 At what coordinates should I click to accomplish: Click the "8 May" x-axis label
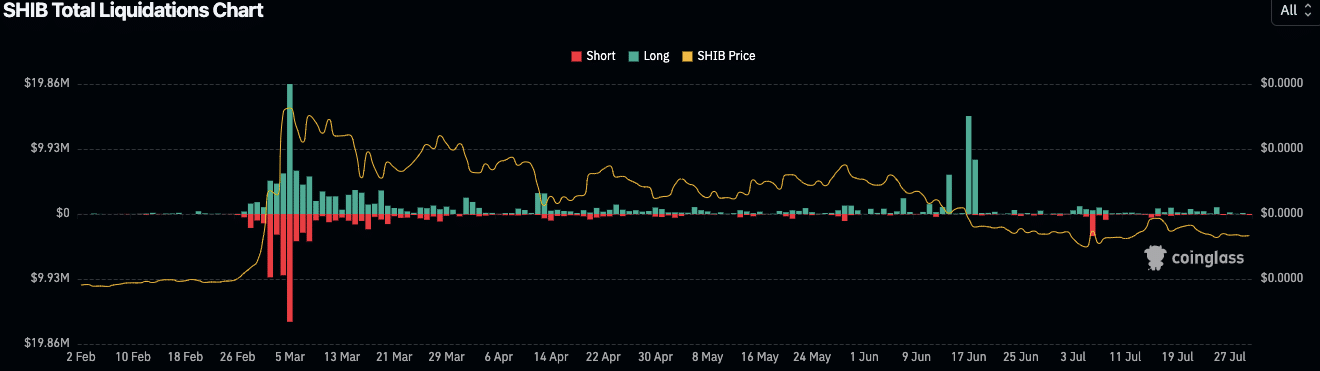tap(707, 356)
